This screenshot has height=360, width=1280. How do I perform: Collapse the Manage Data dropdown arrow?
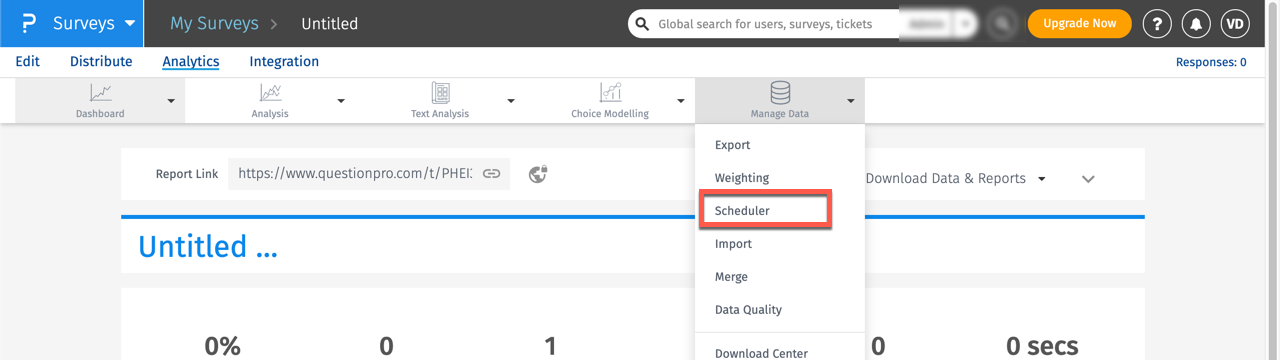pyautogui.click(x=851, y=101)
